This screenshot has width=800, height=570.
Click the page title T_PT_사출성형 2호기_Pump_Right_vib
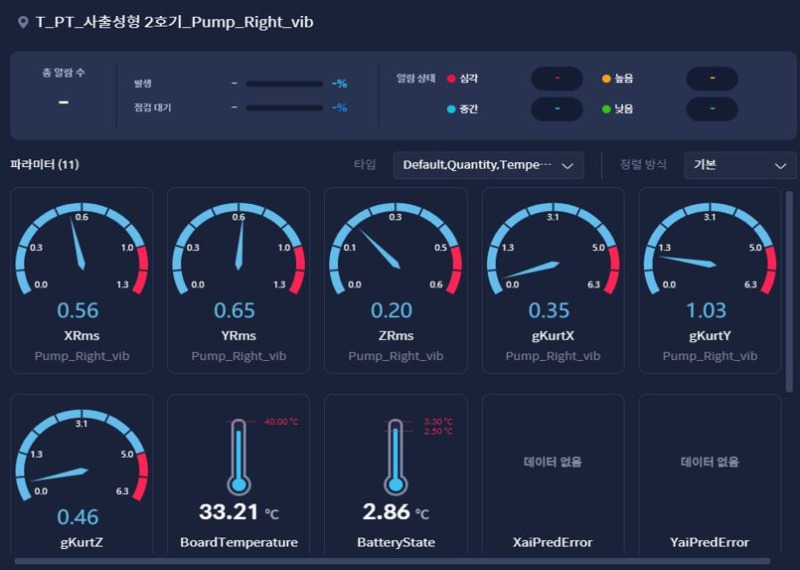pos(174,22)
